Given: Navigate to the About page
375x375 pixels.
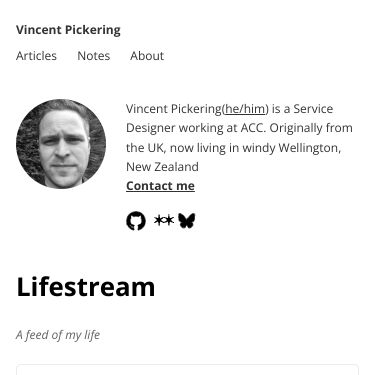Looking at the screenshot, I should (147, 56).
